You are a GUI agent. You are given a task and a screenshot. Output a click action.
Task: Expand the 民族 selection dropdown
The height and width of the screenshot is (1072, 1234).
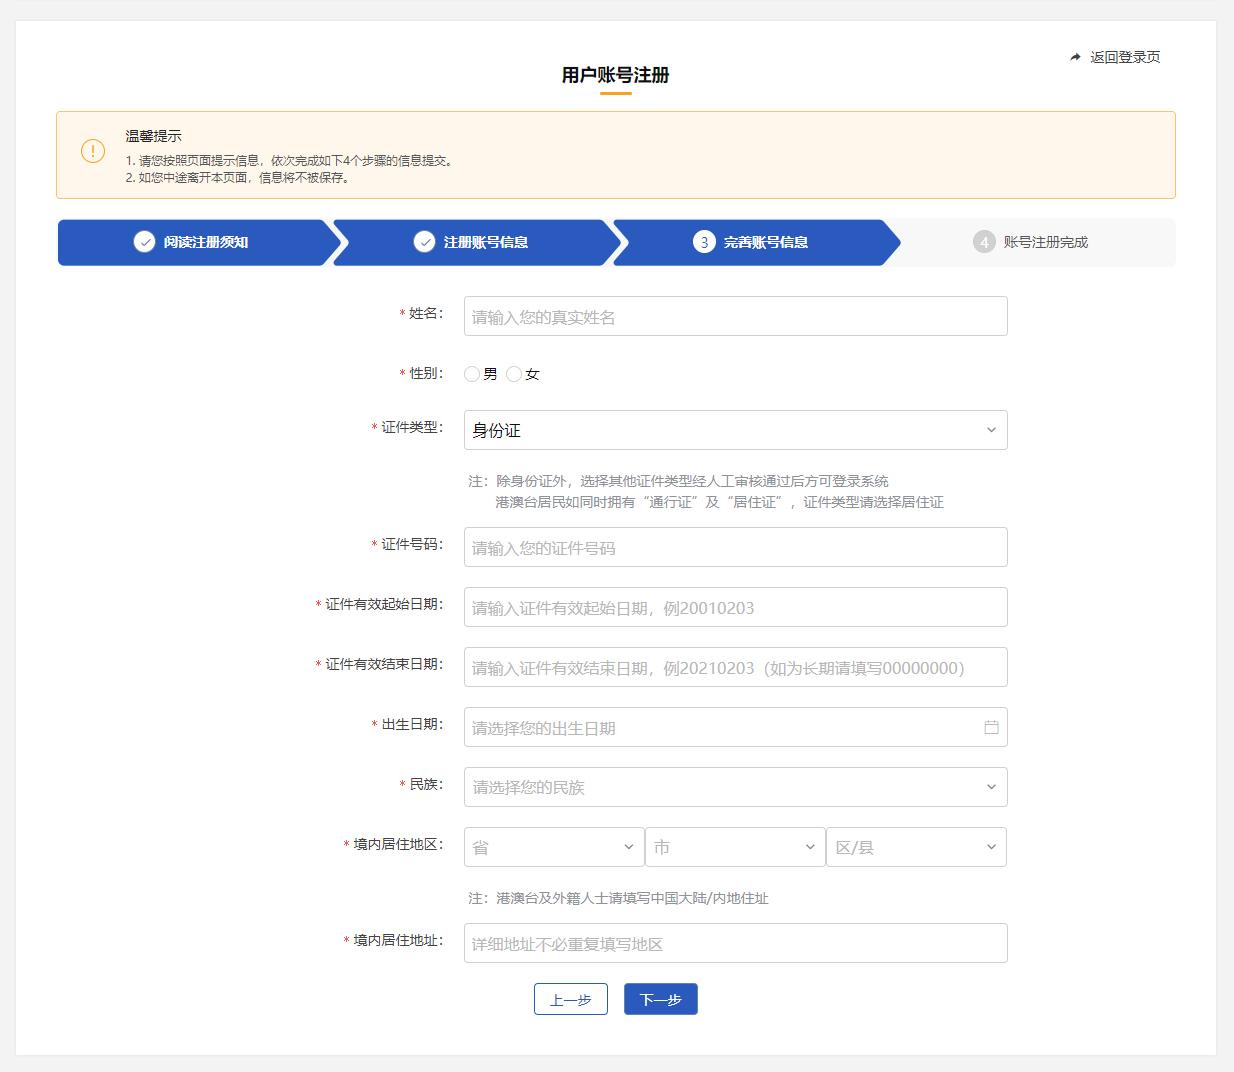click(x=735, y=787)
